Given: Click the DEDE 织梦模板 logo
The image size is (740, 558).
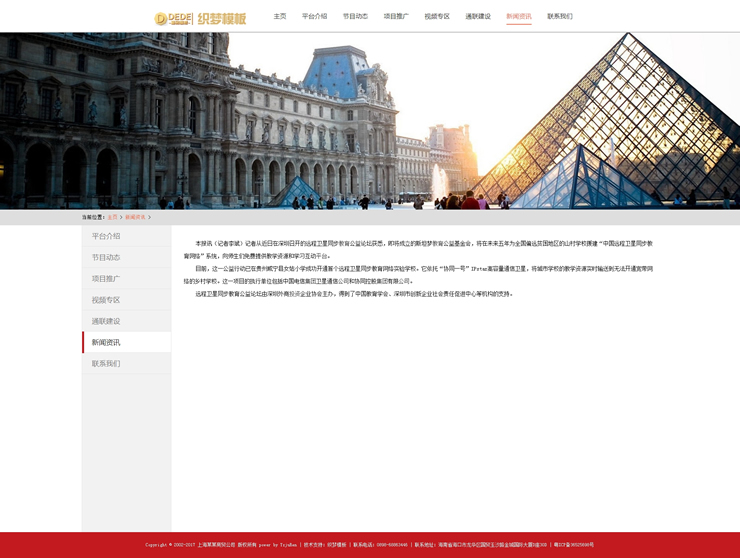Looking at the screenshot, I should click(x=200, y=18).
